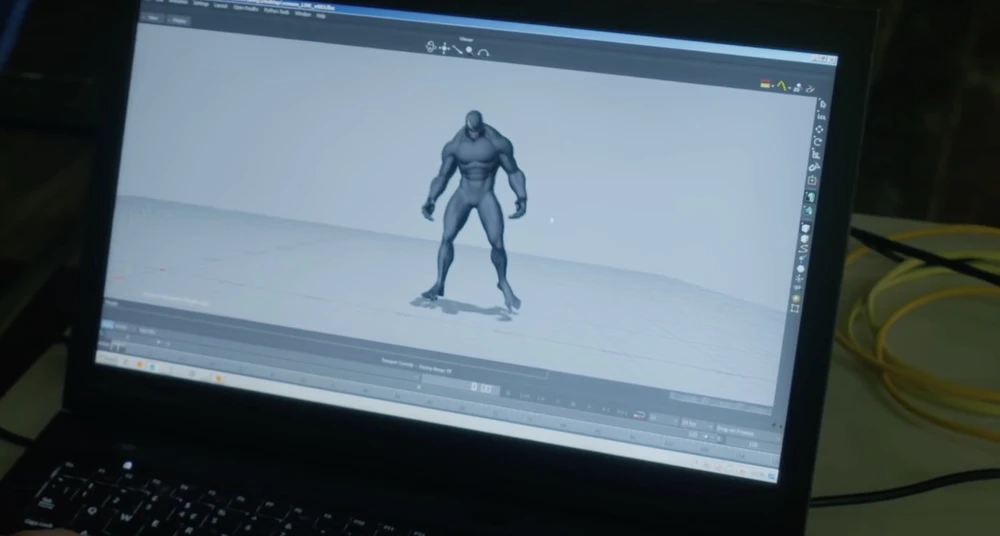
Task: Toggle the teal cube display mode icon
Action: coord(810,197)
